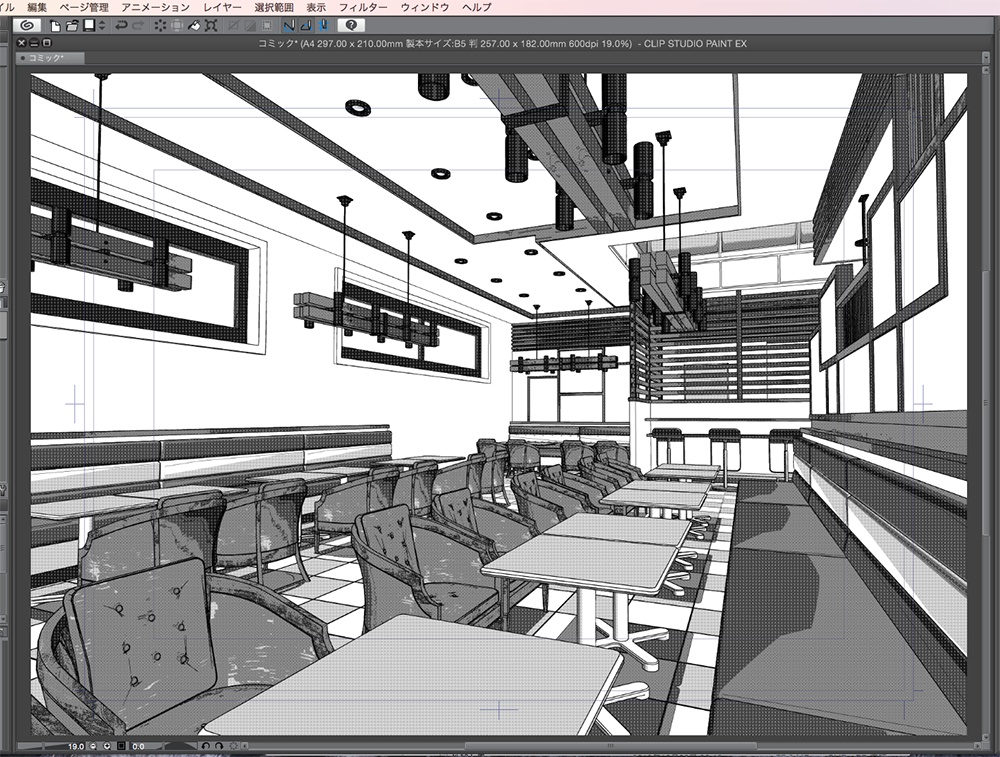Click the horizontal scrollbar left arrow

(x=245, y=746)
